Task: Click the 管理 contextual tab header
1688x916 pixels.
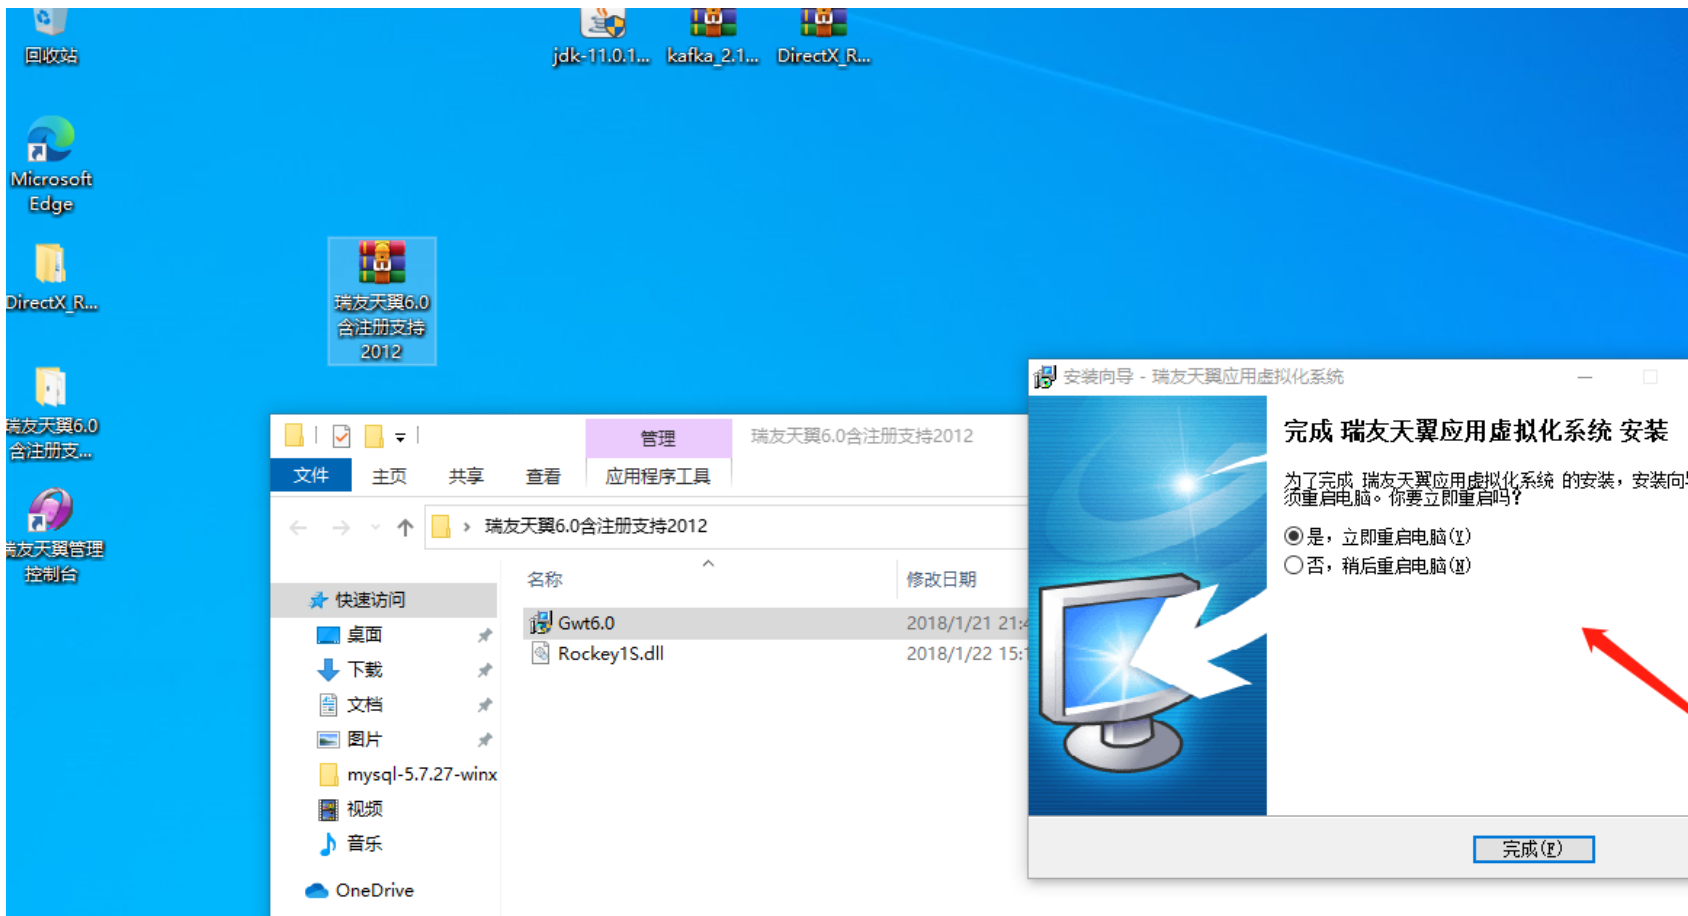Action: 658,438
